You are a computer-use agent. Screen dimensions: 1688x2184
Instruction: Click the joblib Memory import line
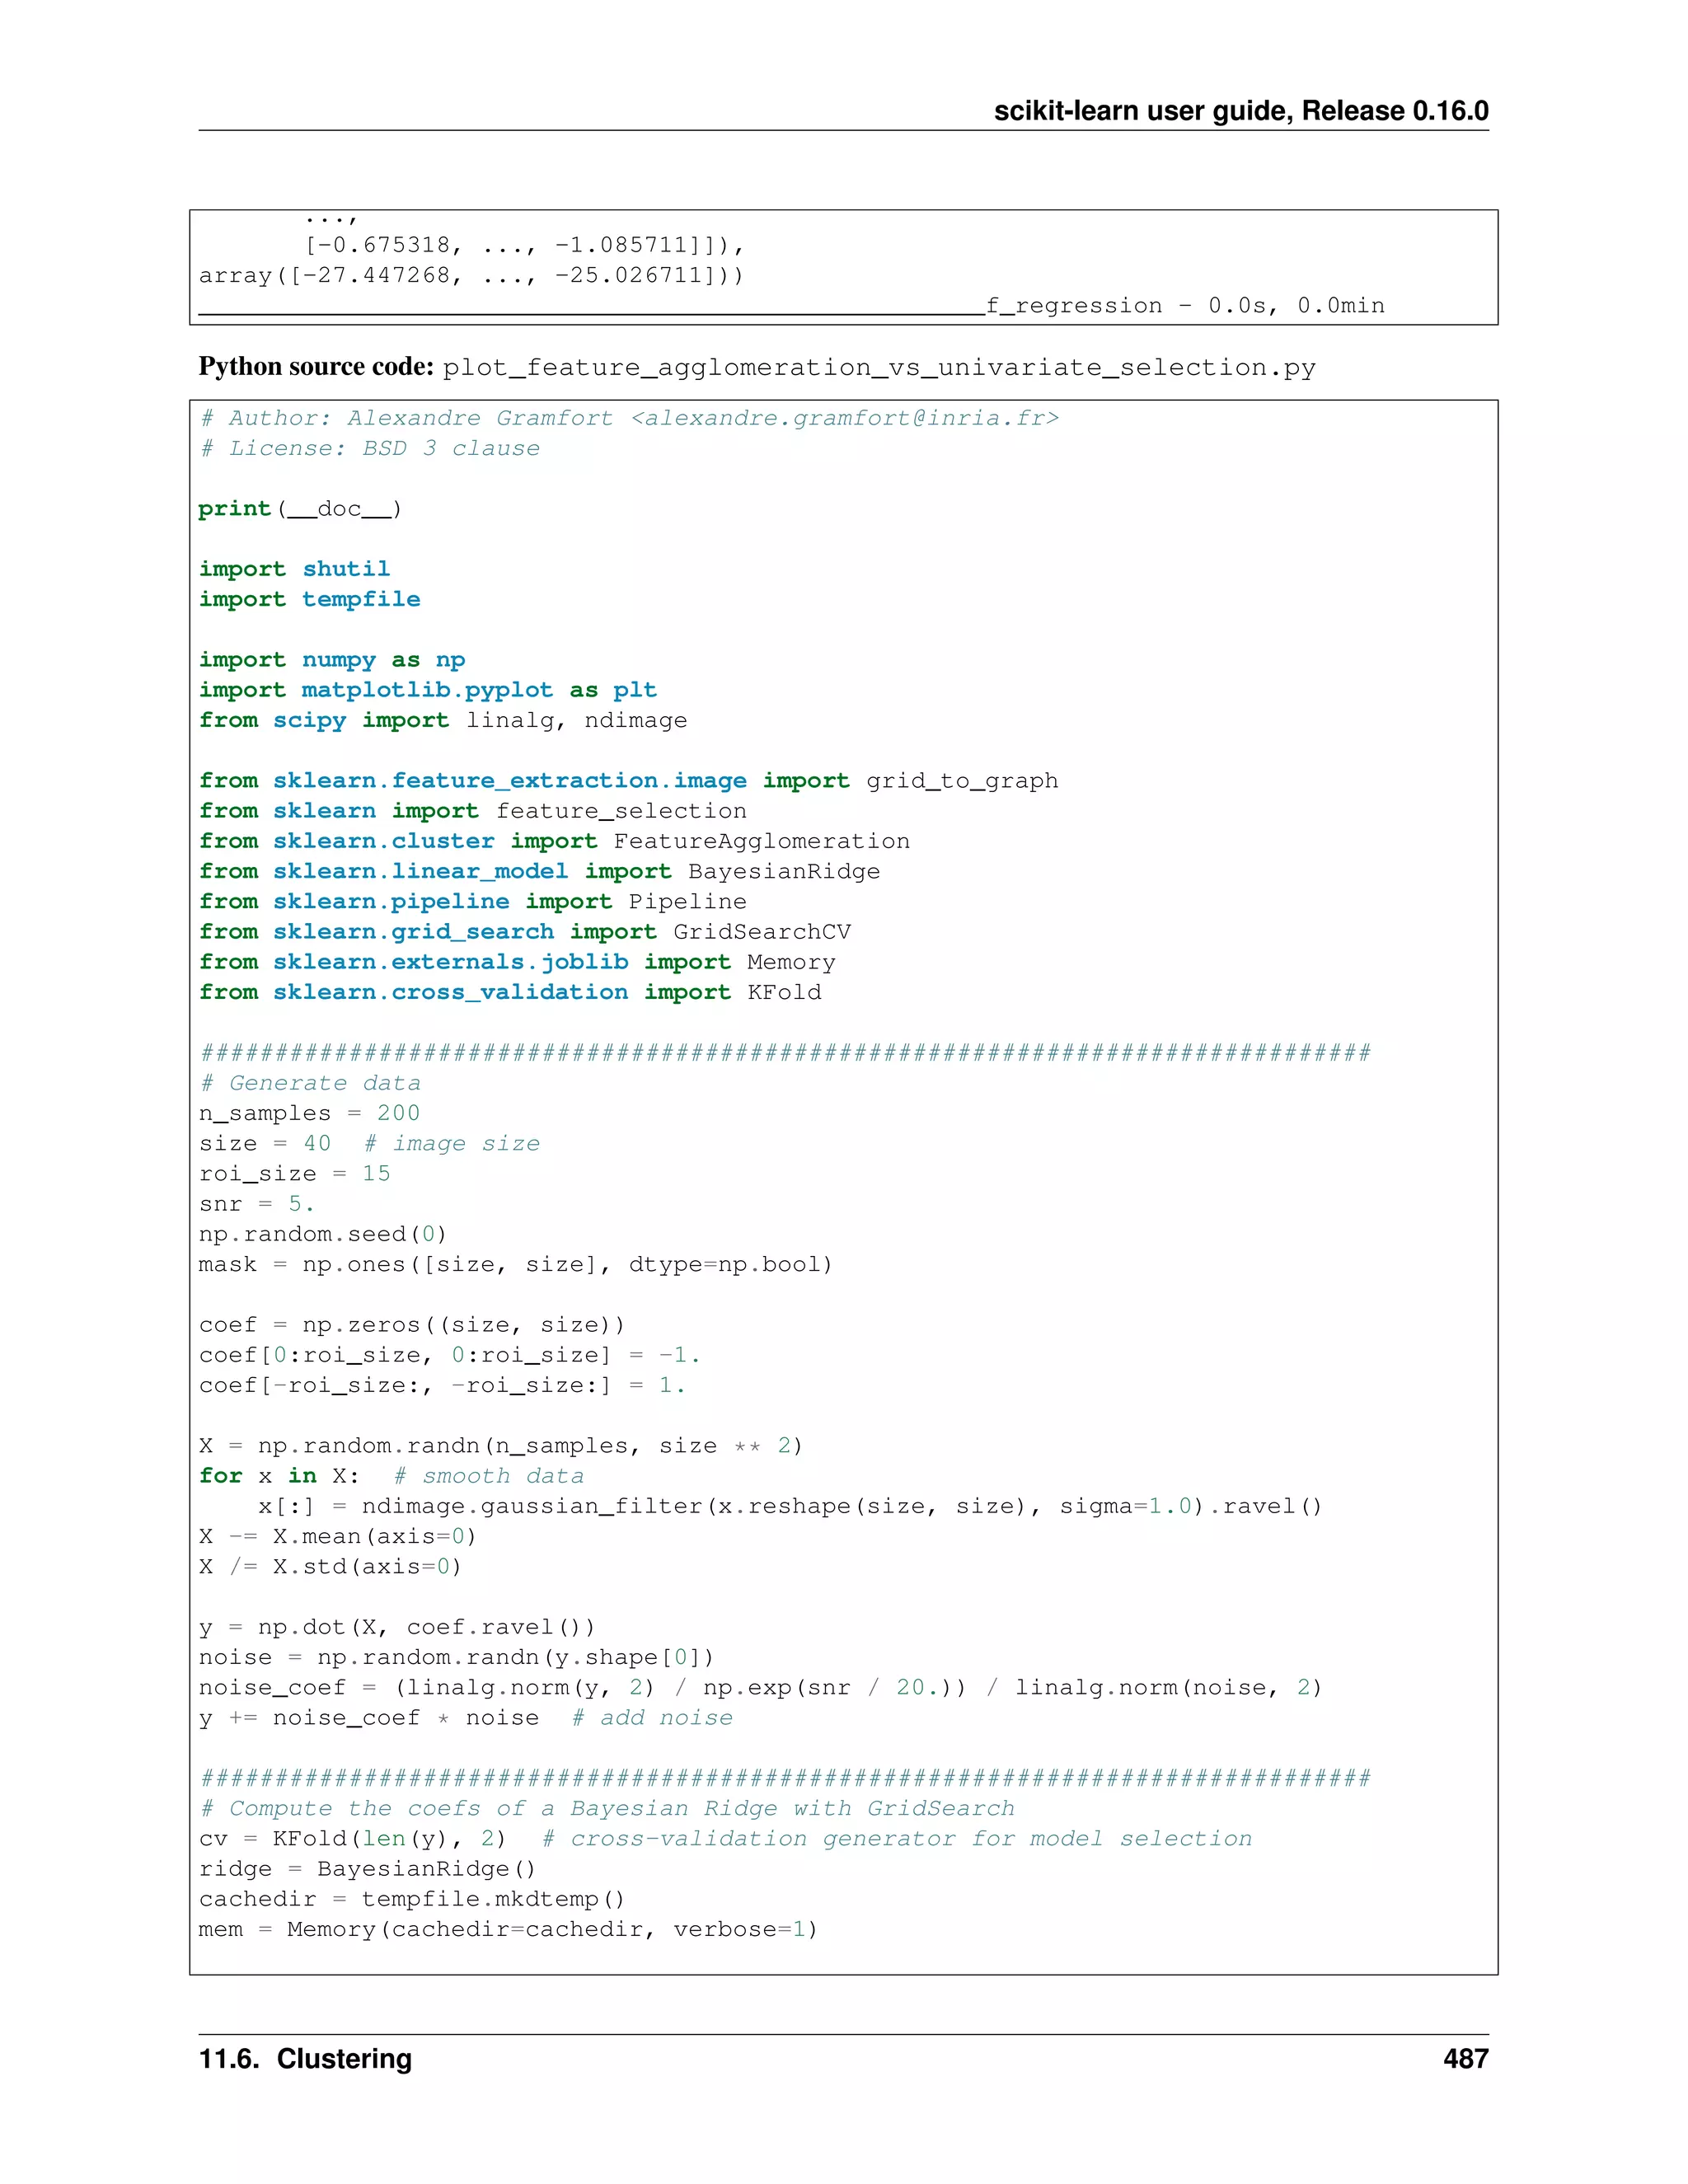517,962
